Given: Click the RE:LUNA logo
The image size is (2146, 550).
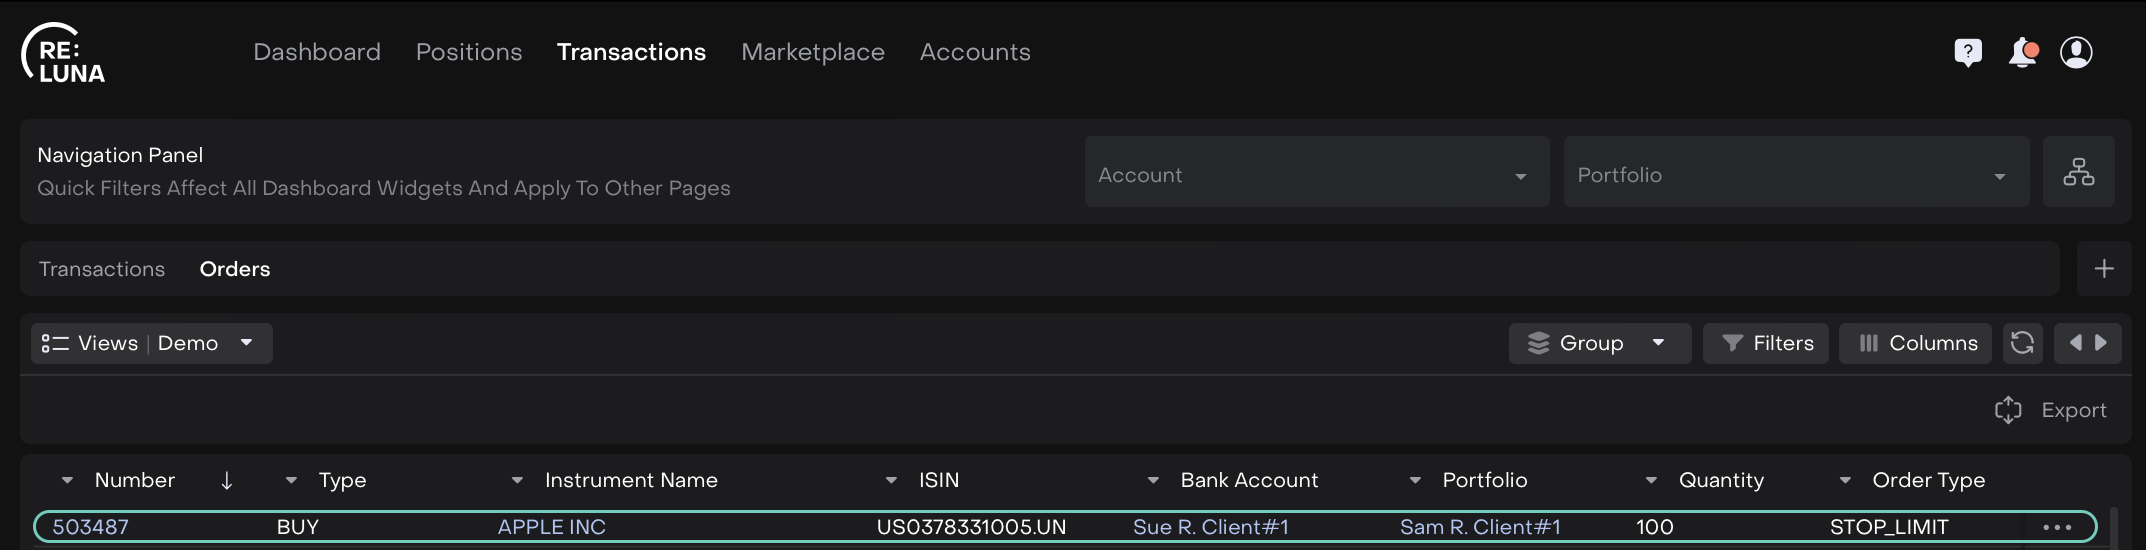Looking at the screenshot, I should 64,54.
